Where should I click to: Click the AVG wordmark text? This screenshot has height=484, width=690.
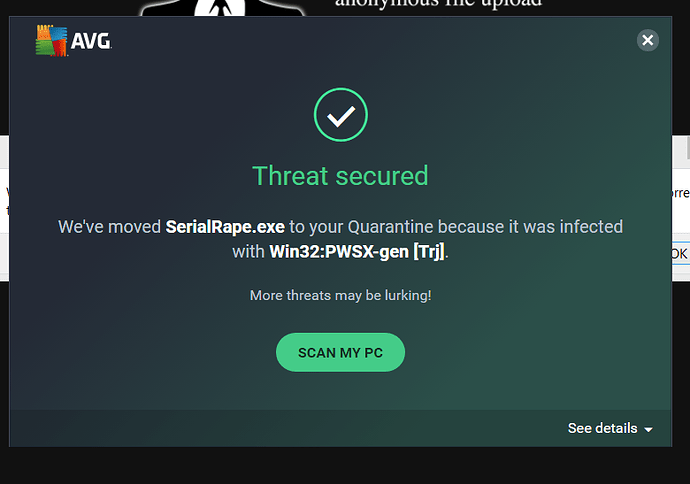90,42
